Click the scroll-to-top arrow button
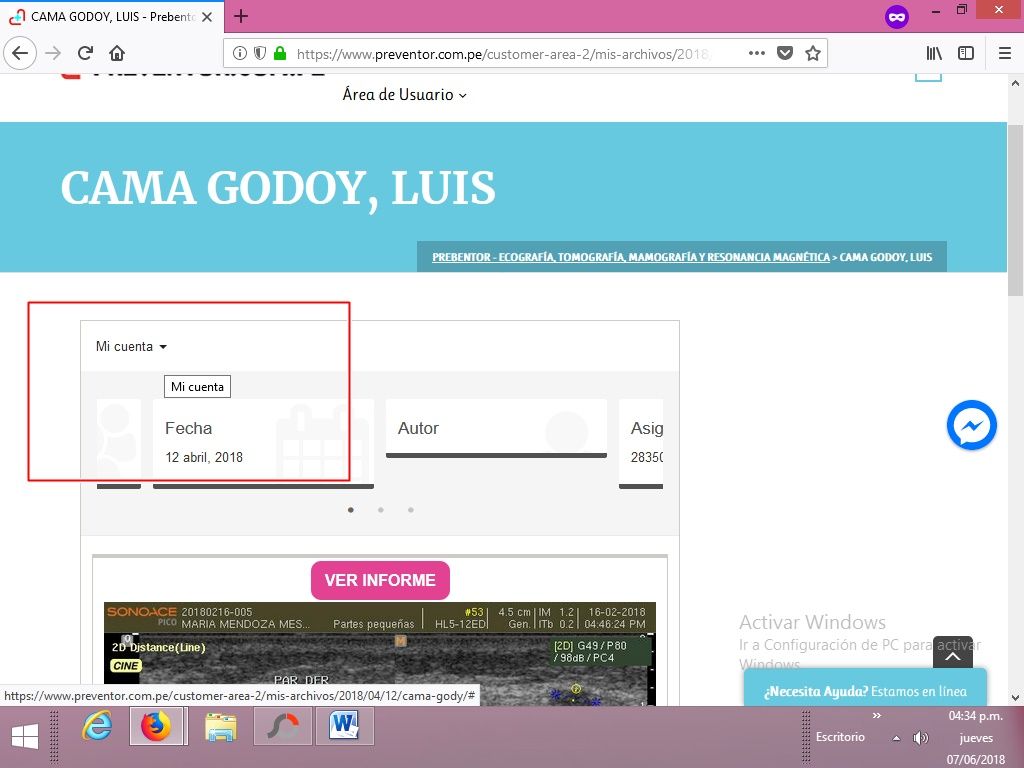This screenshot has height=768, width=1024. tap(953, 654)
